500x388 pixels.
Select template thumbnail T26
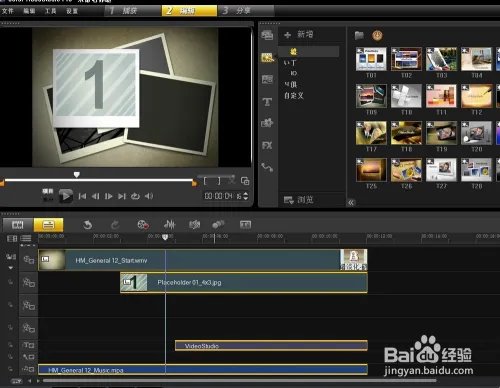(406, 170)
